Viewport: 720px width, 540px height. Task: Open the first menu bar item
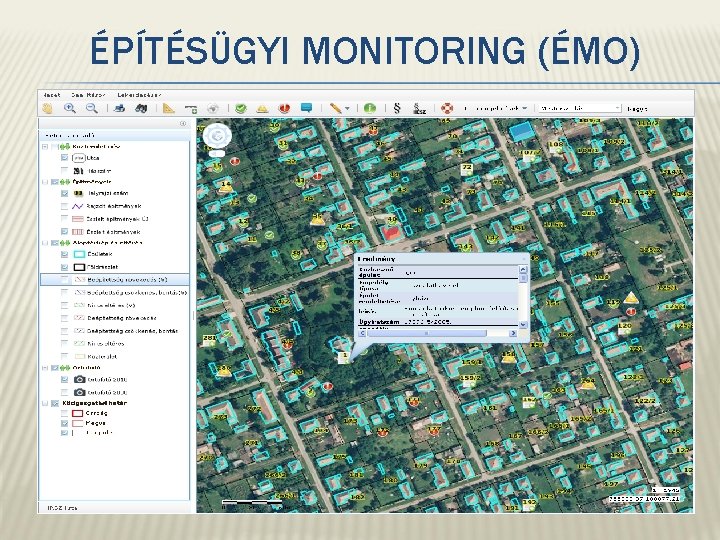coord(52,95)
